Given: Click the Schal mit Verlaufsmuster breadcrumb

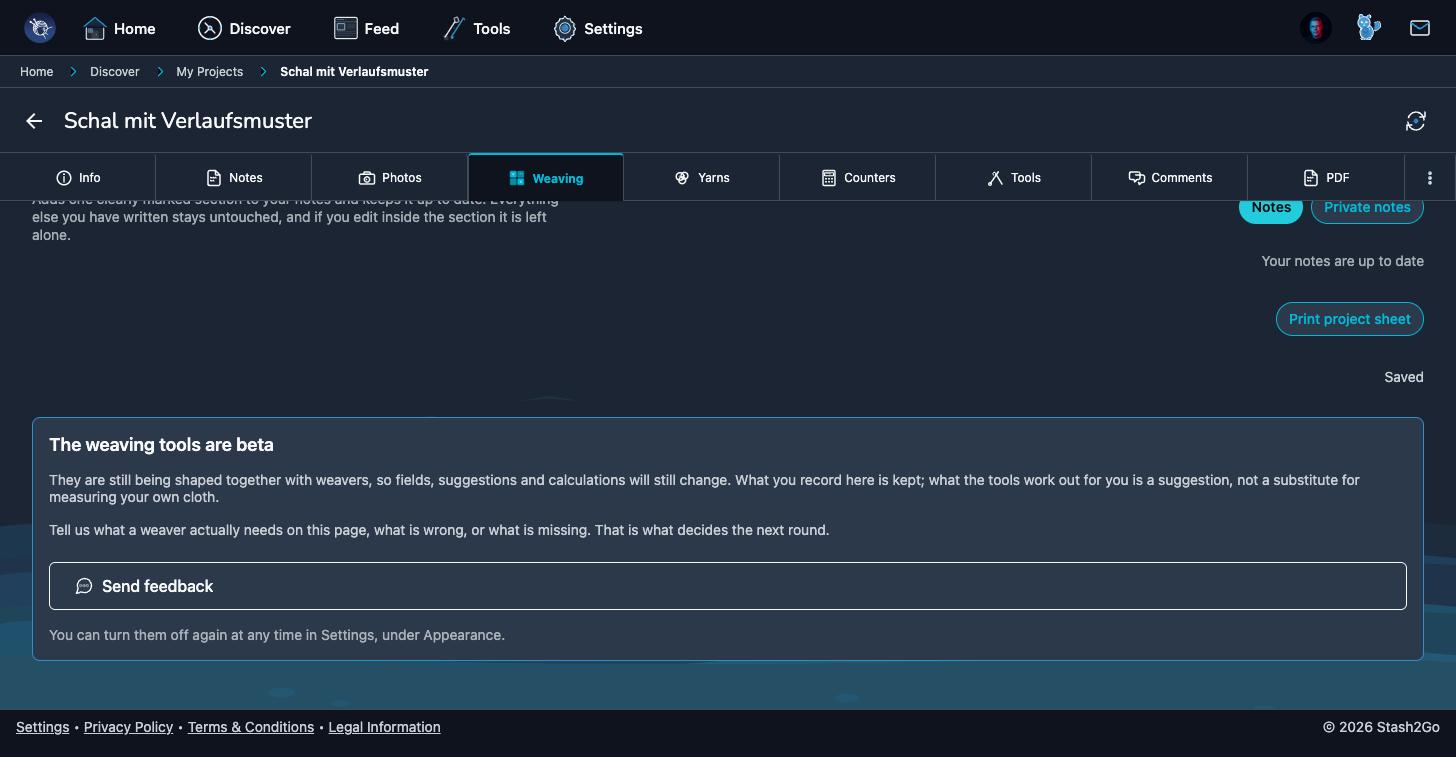Looking at the screenshot, I should pos(354,72).
